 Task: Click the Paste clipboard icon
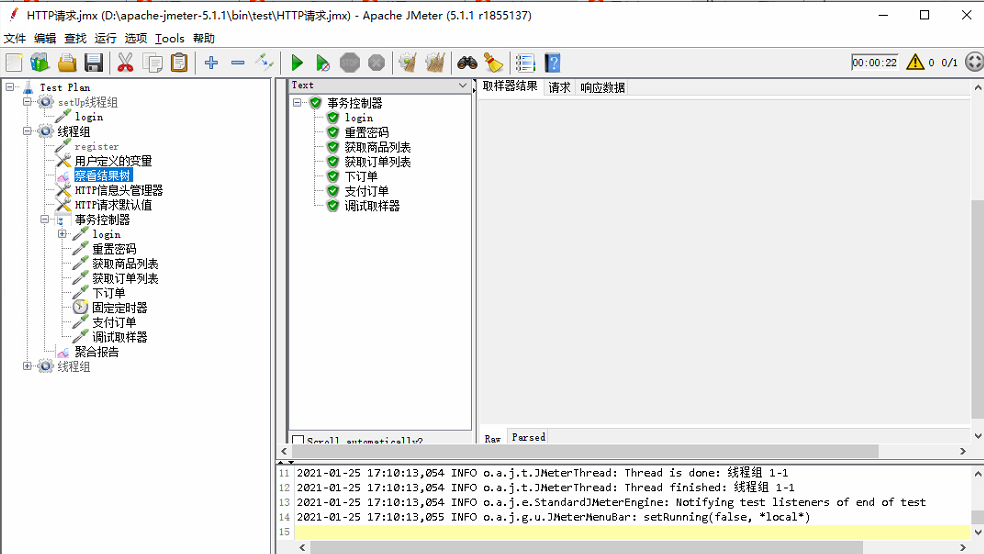point(179,63)
